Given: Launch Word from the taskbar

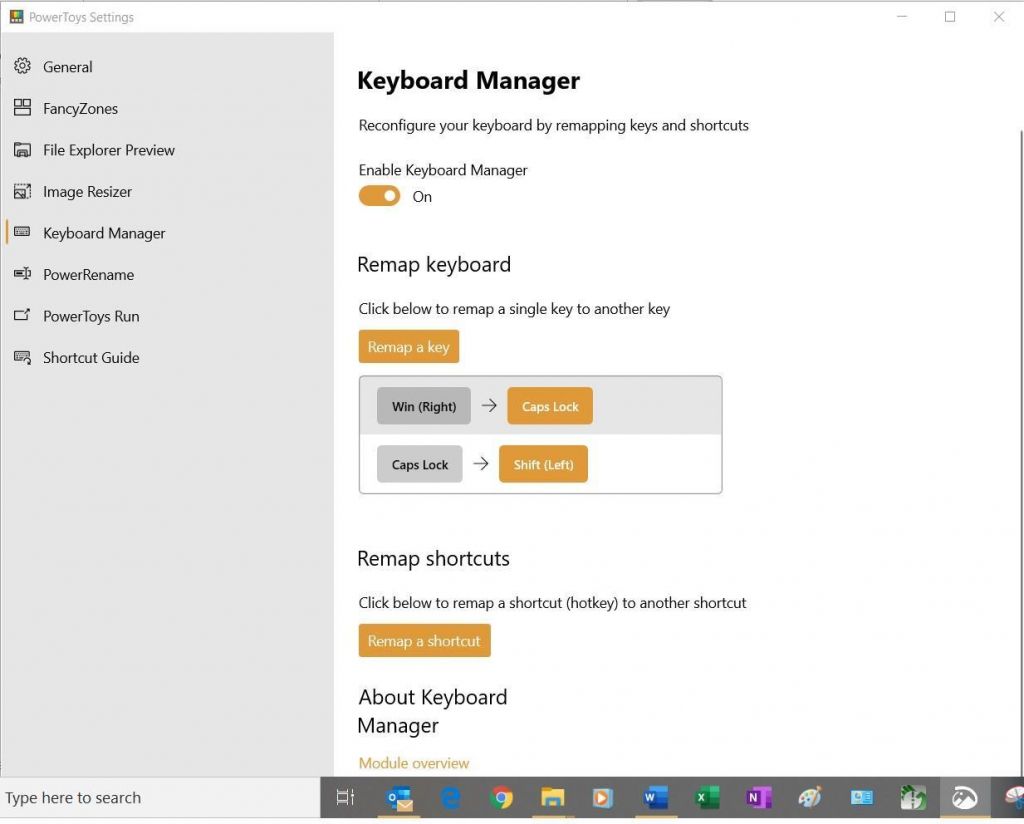Looking at the screenshot, I should click(x=655, y=797).
